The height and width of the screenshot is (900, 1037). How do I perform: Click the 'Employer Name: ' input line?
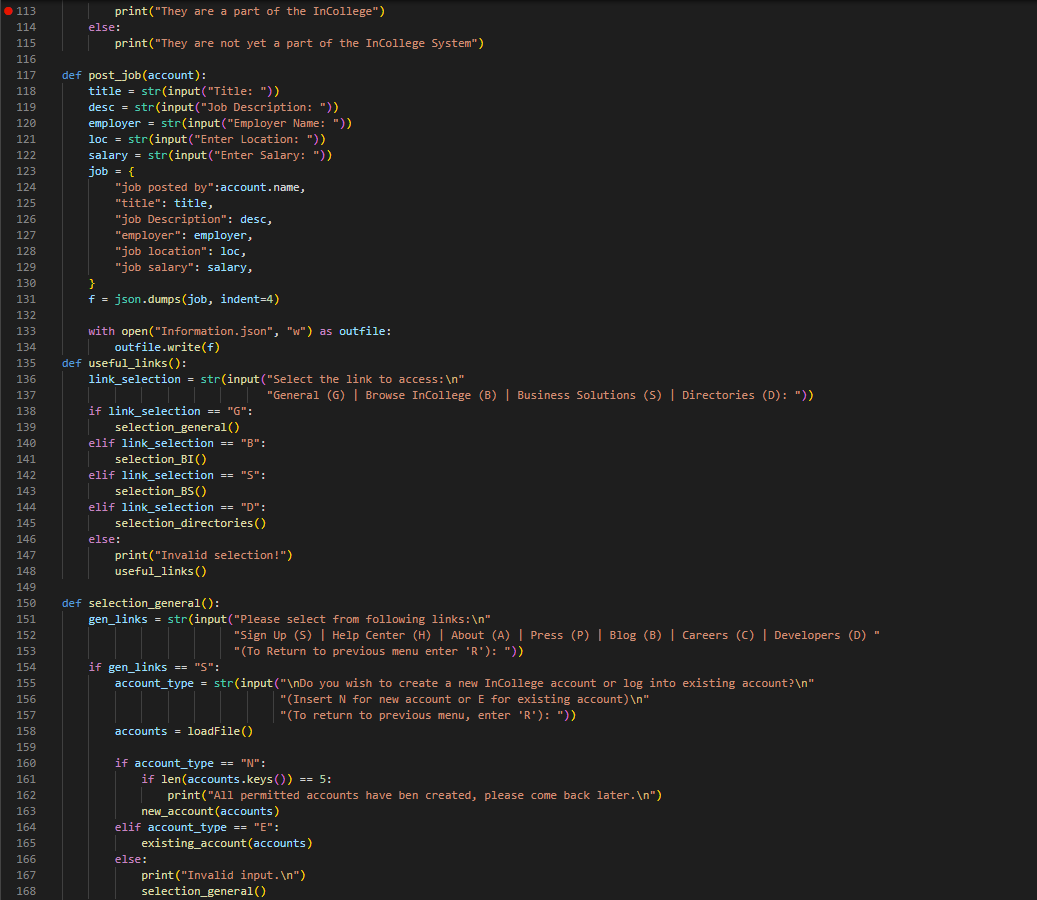pos(220,123)
